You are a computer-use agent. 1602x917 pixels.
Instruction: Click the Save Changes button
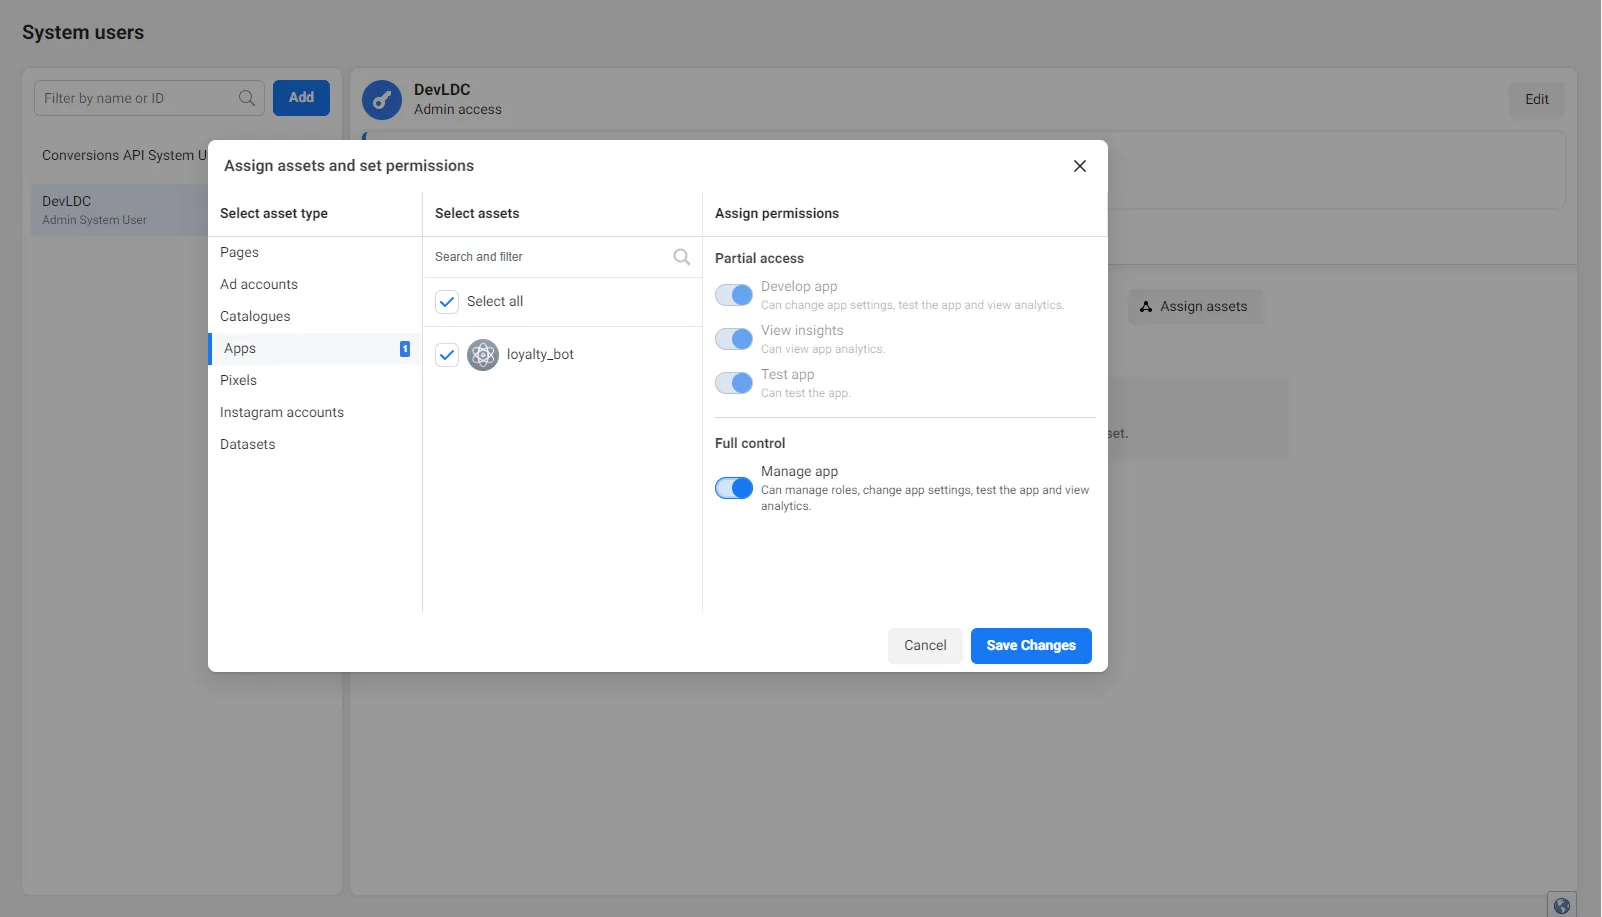[1031, 646]
